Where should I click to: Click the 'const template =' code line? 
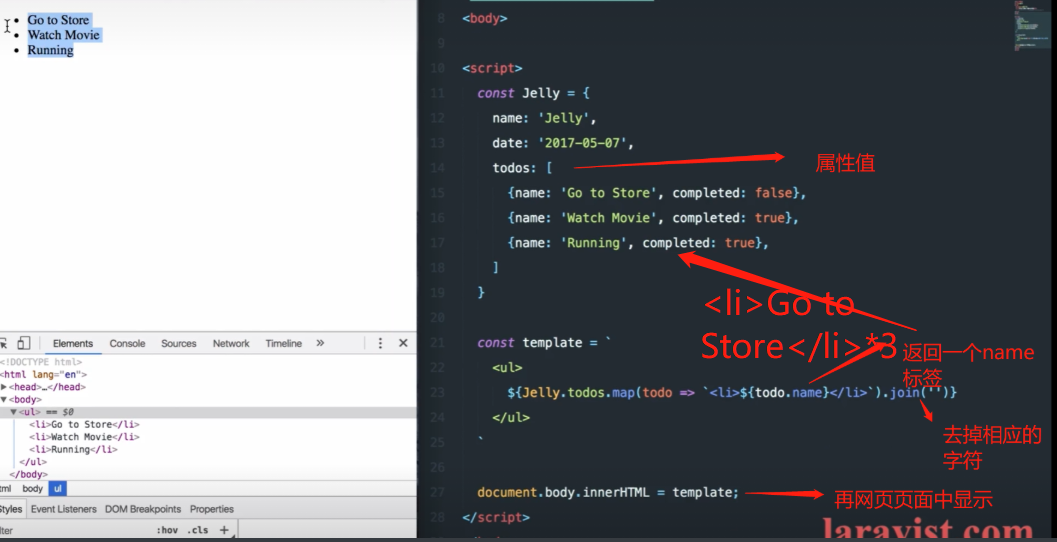coord(543,342)
